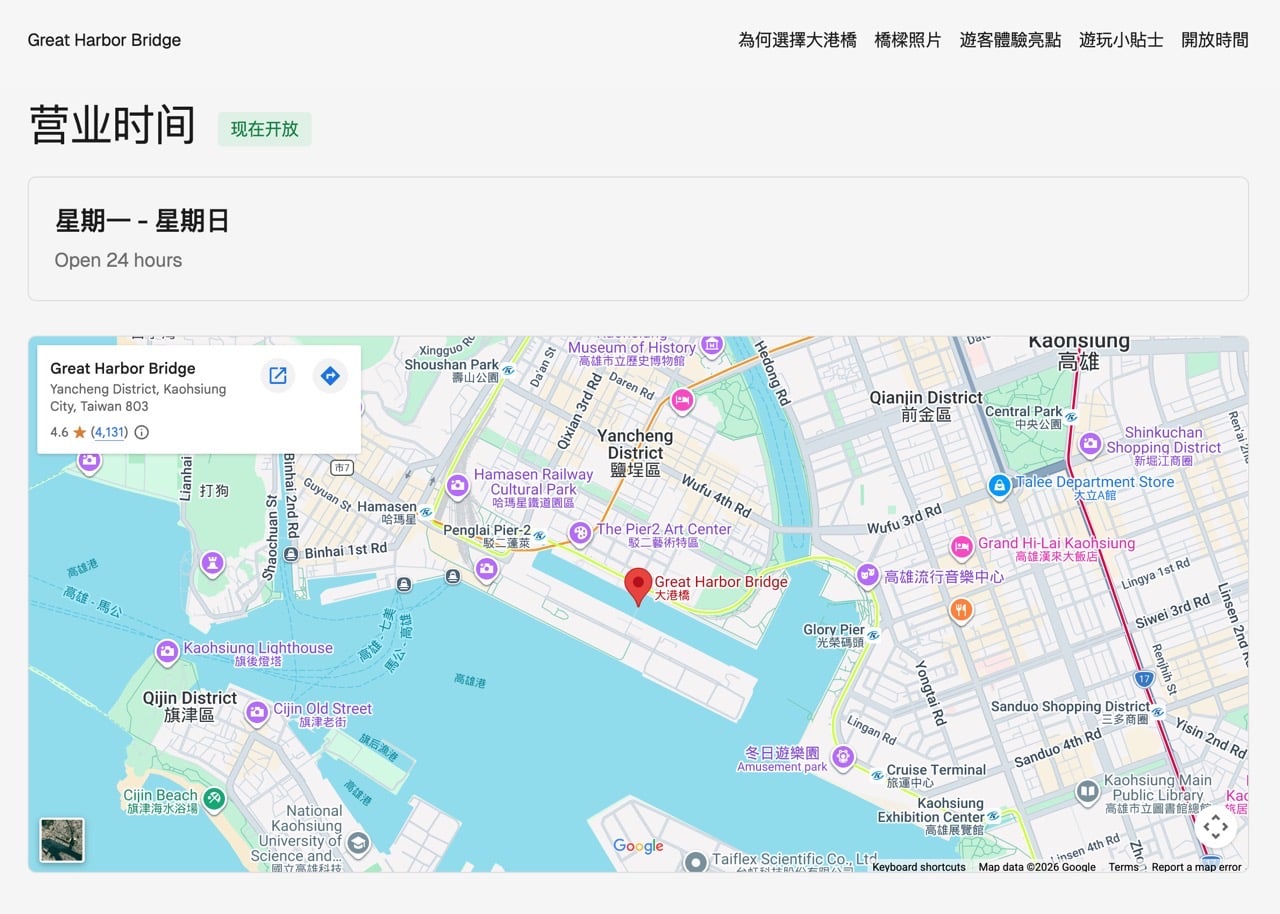This screenshot has width=1280, height=914.
Task: Jump to the 遊玩小貼士 section
Action: coord(1121,40)
